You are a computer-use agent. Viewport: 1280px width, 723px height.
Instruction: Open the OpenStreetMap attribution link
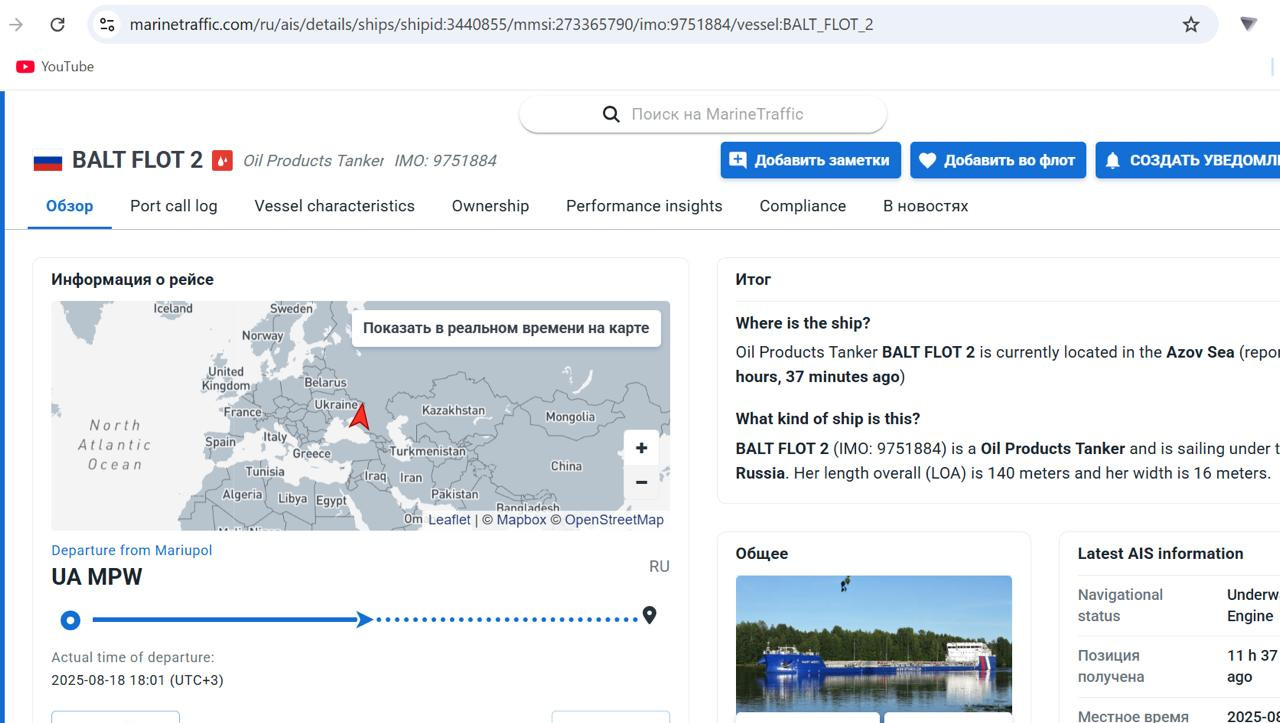pyautogui.click(x=614, y=520)
